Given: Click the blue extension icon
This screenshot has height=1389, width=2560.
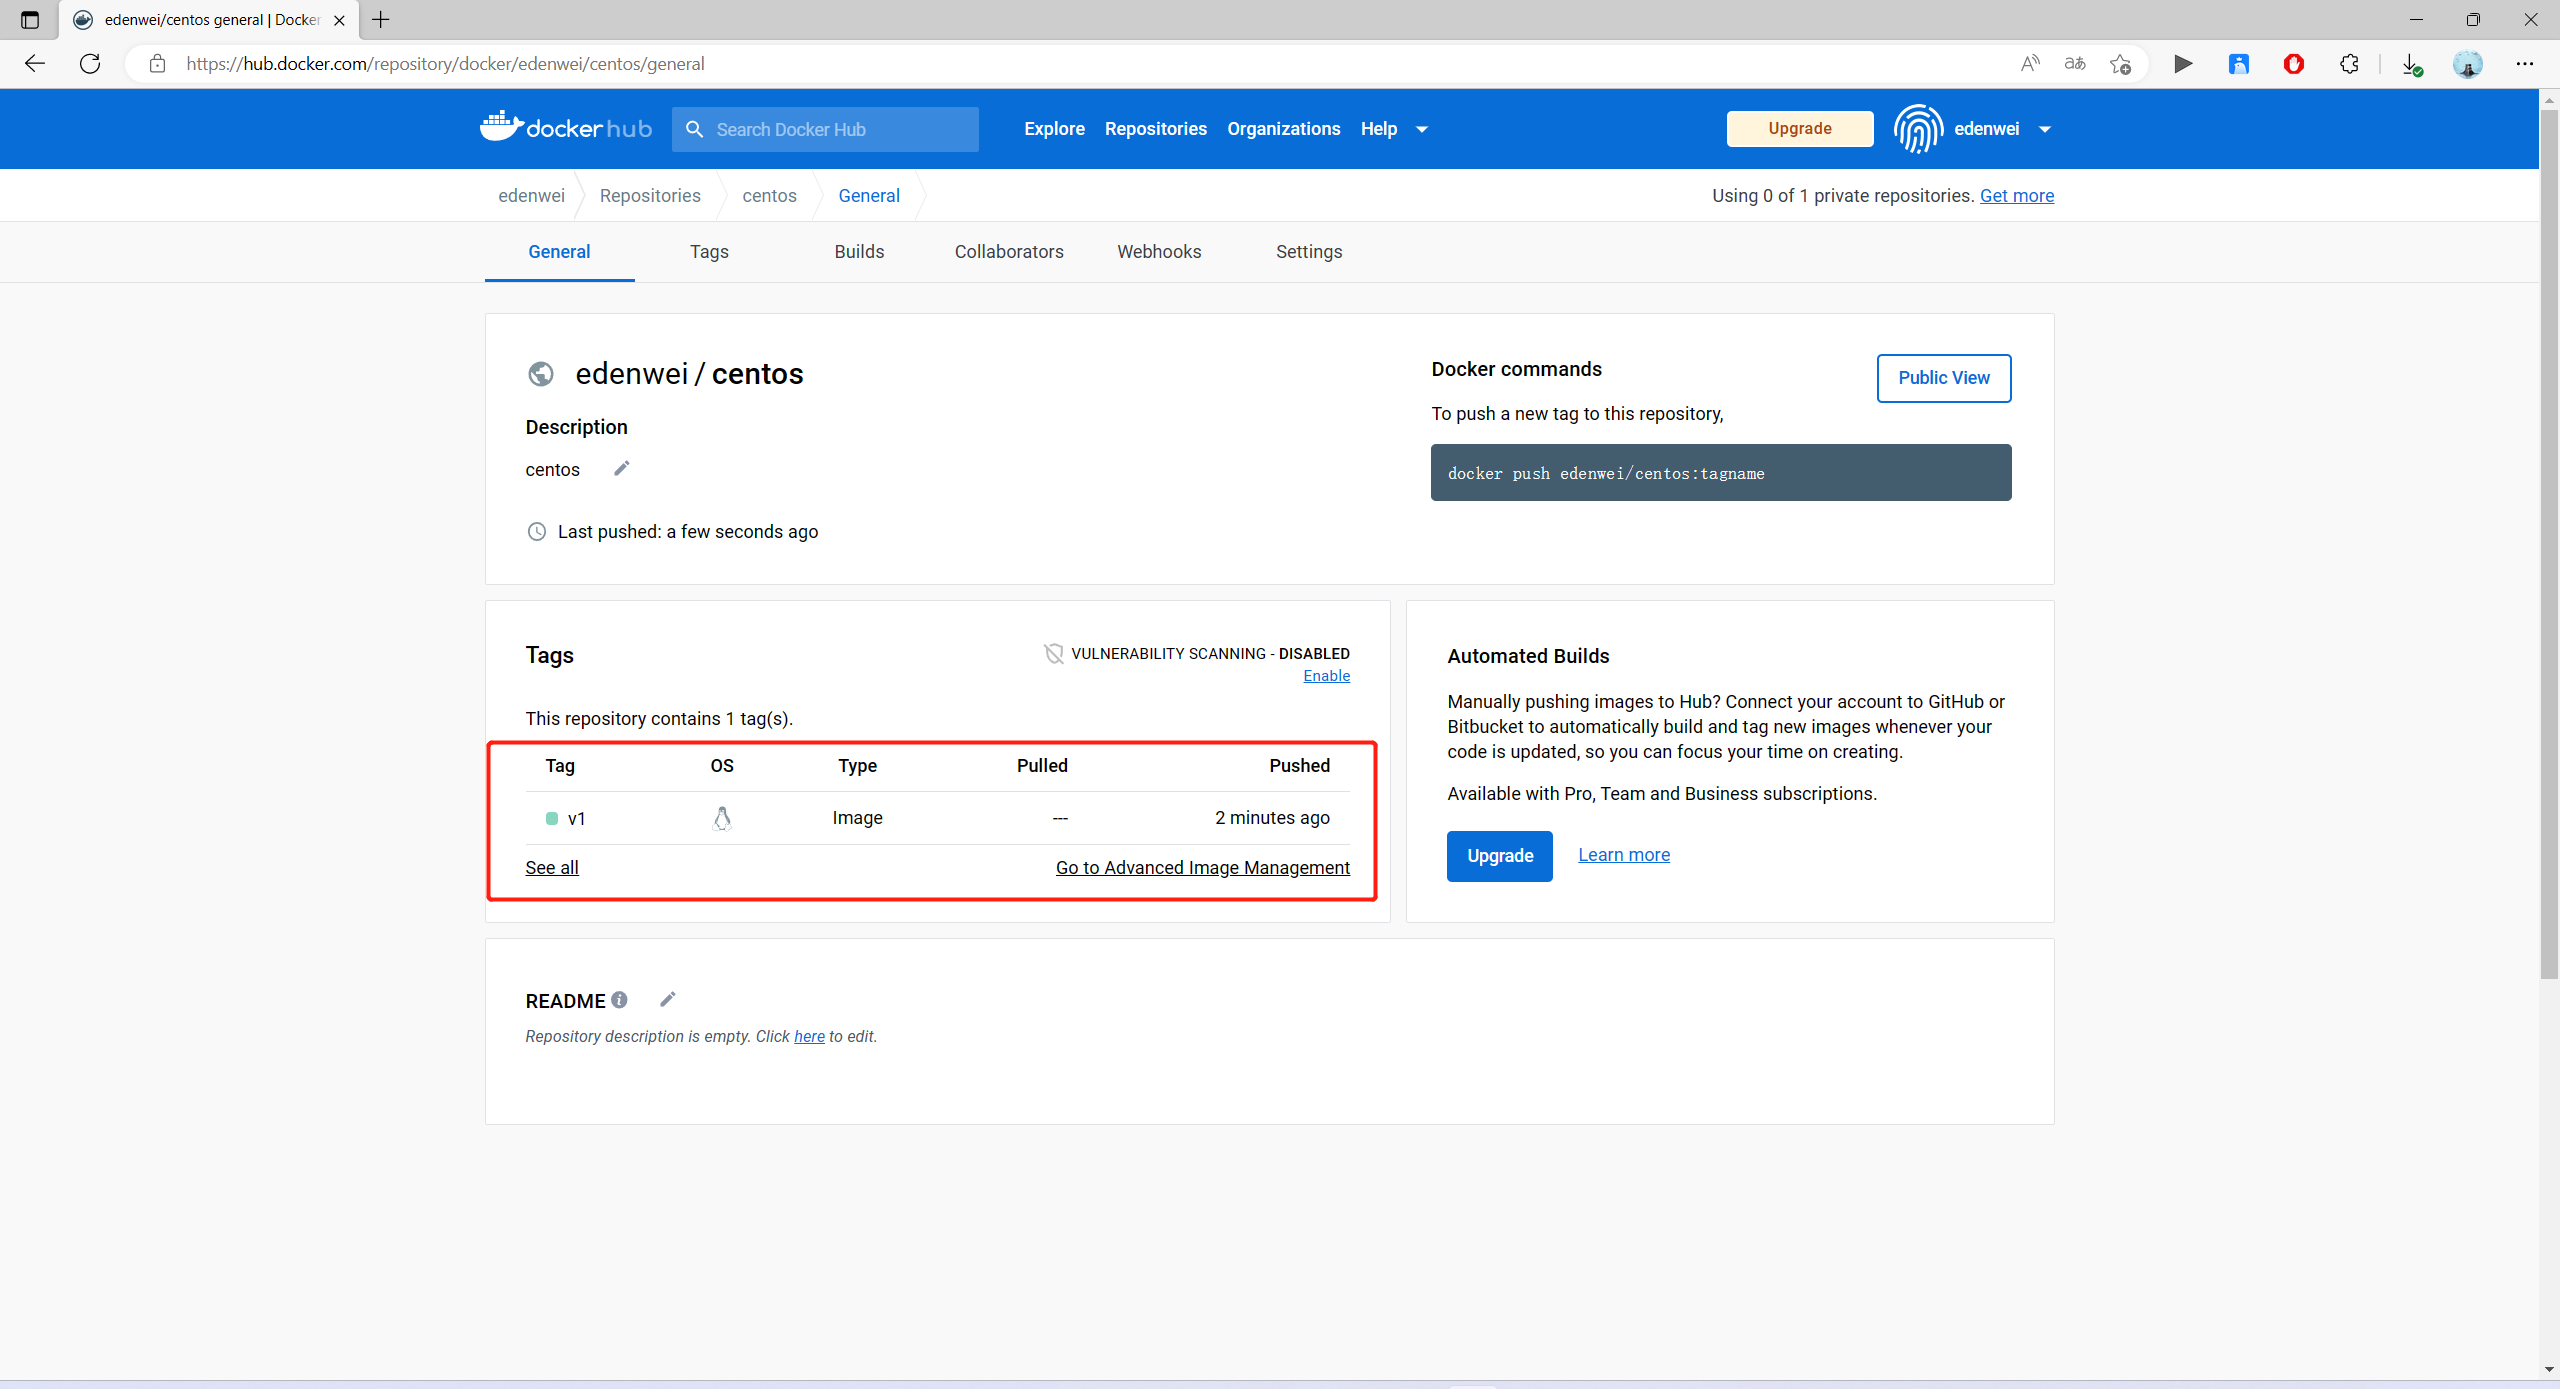Looking at the screenshot, I should [2239, 64].
